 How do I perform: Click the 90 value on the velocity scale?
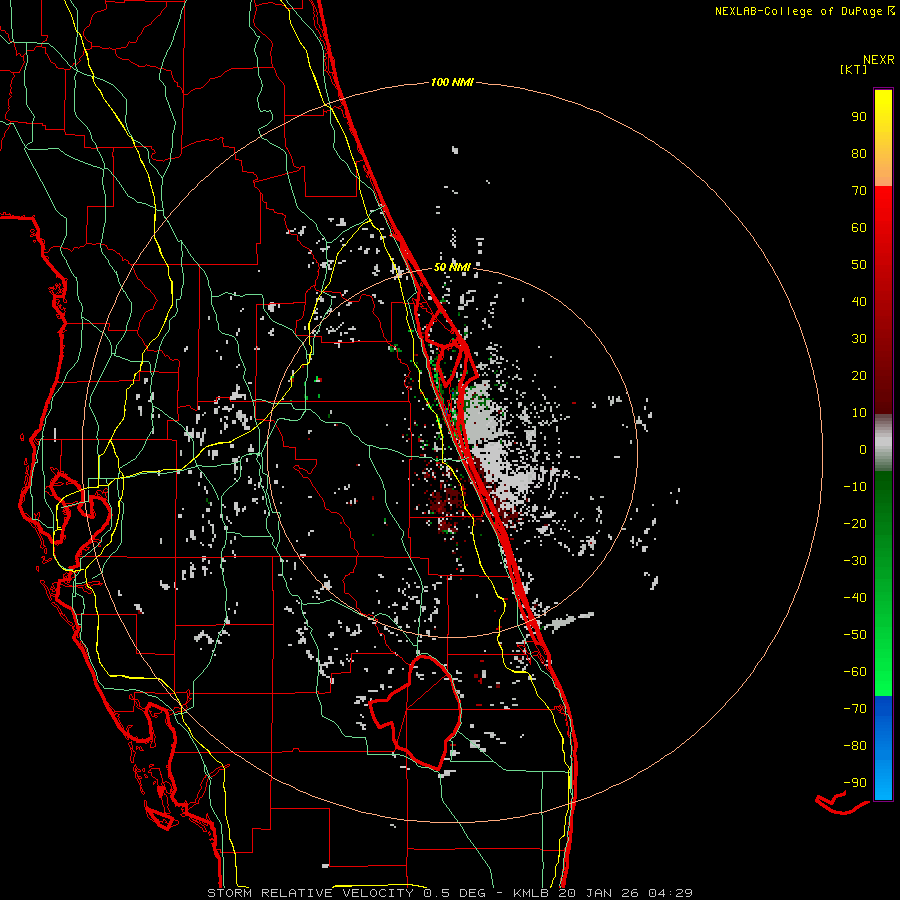859,117
